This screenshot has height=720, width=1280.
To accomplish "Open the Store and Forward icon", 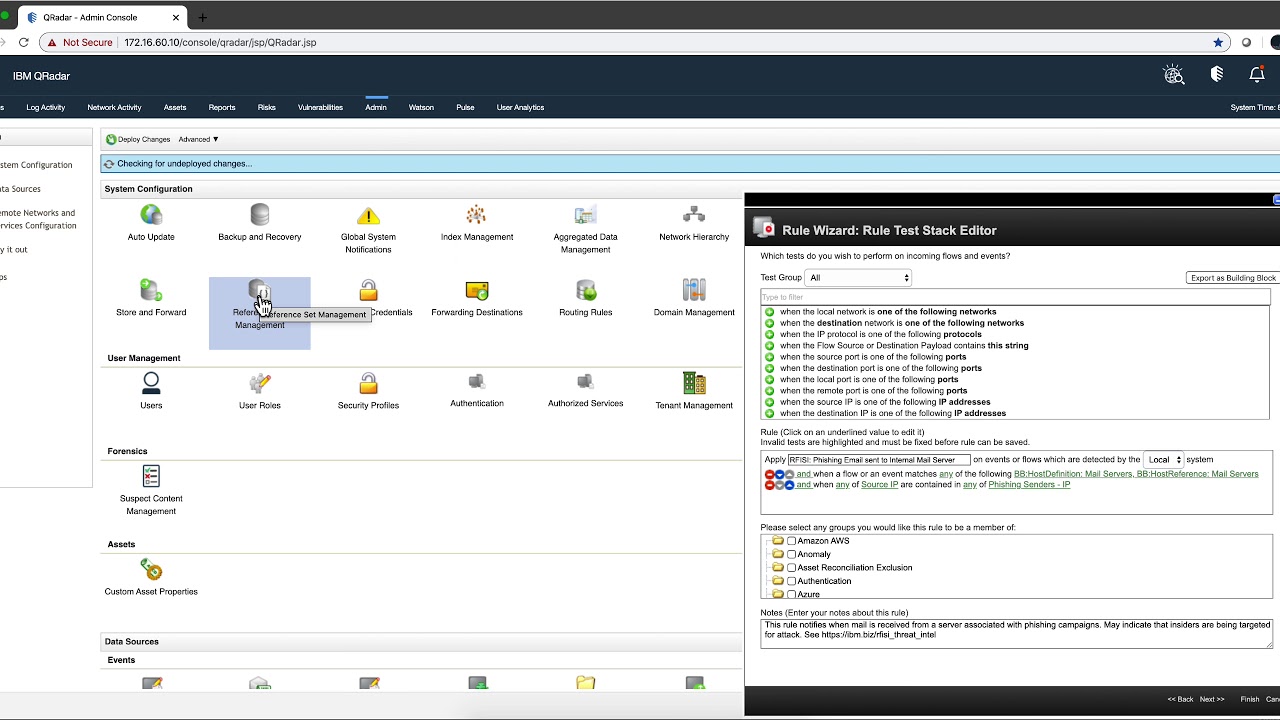I will 151,290.
